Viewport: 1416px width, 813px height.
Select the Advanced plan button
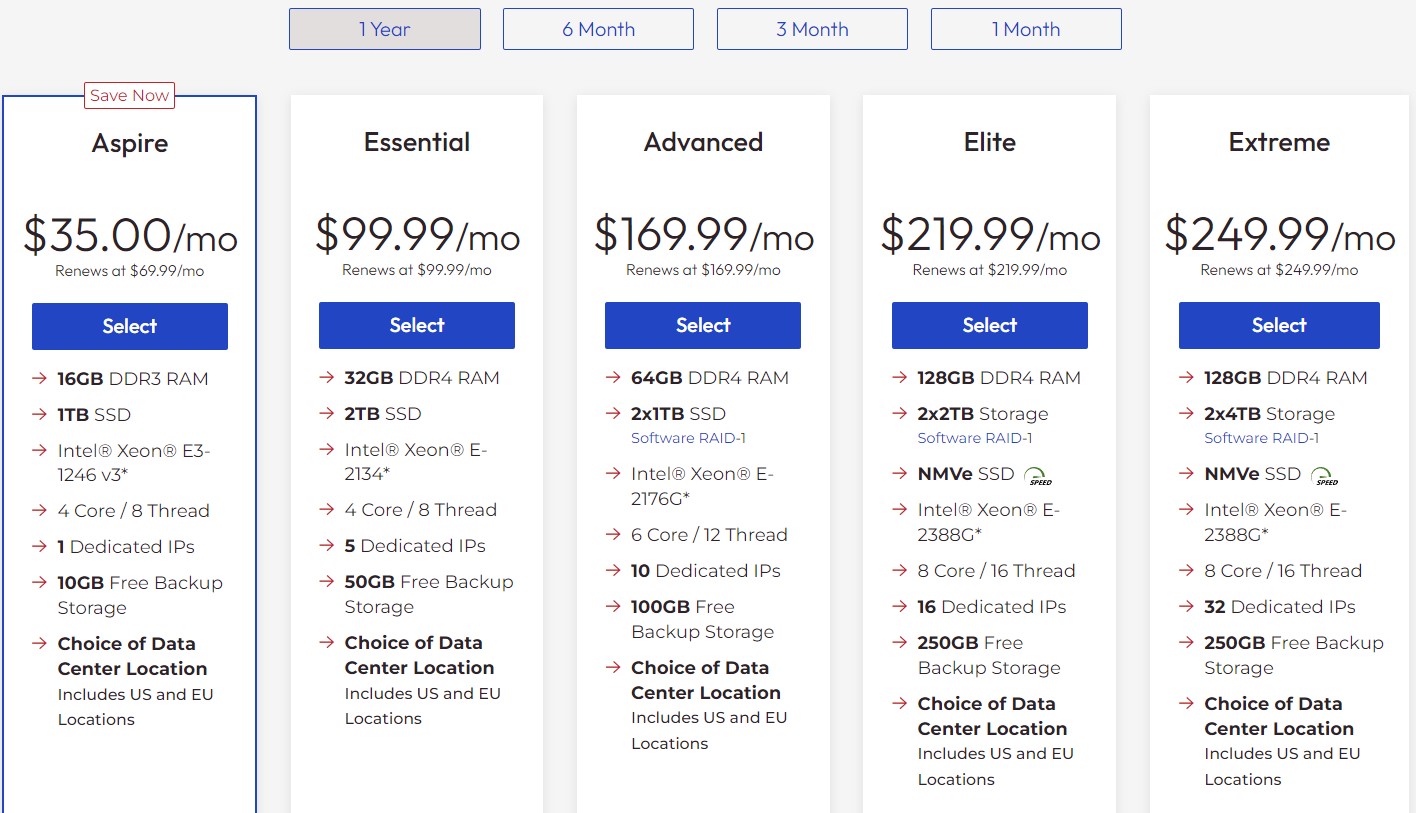click(x=703, y=325)
